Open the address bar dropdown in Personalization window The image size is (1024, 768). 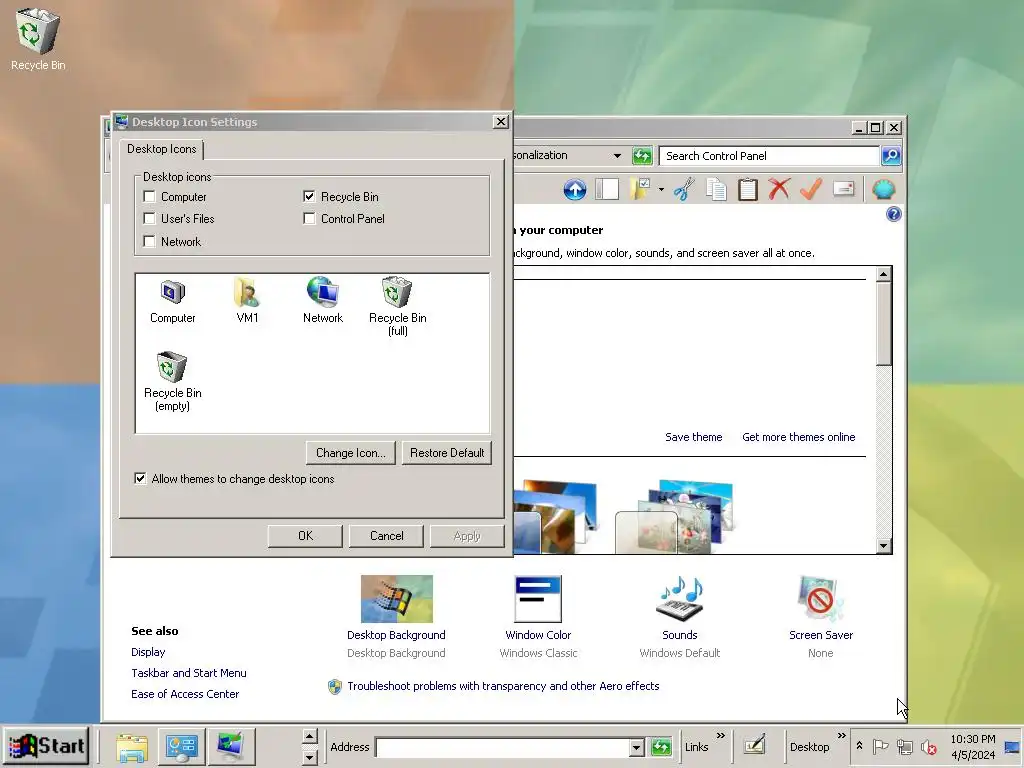(617, 155)
